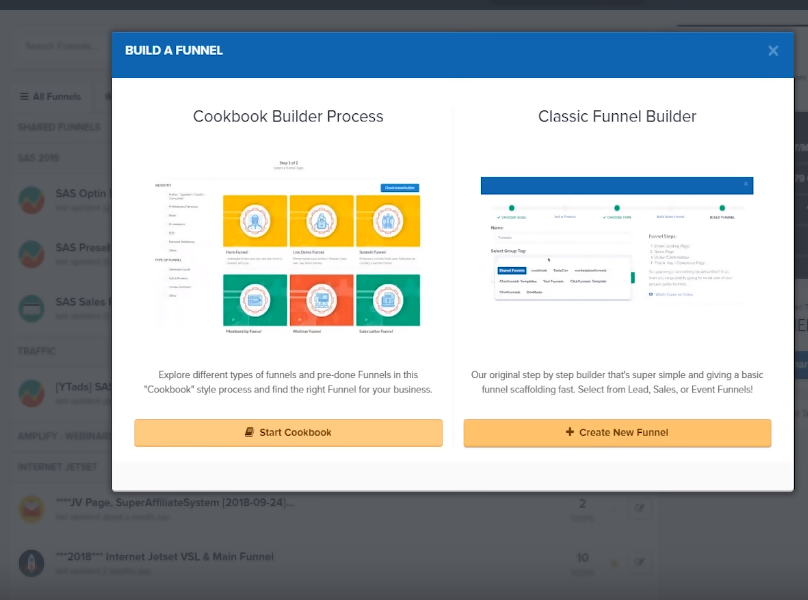Click the star icon on Internet Jetset row

click(614, 563)
